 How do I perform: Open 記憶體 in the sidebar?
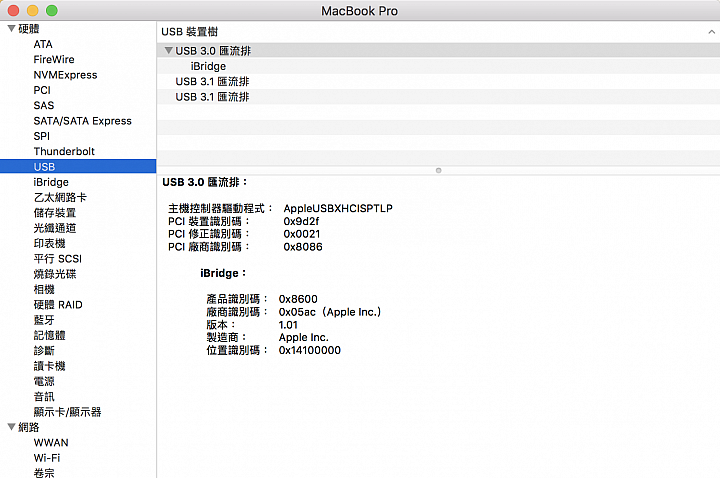pos(49,335)
